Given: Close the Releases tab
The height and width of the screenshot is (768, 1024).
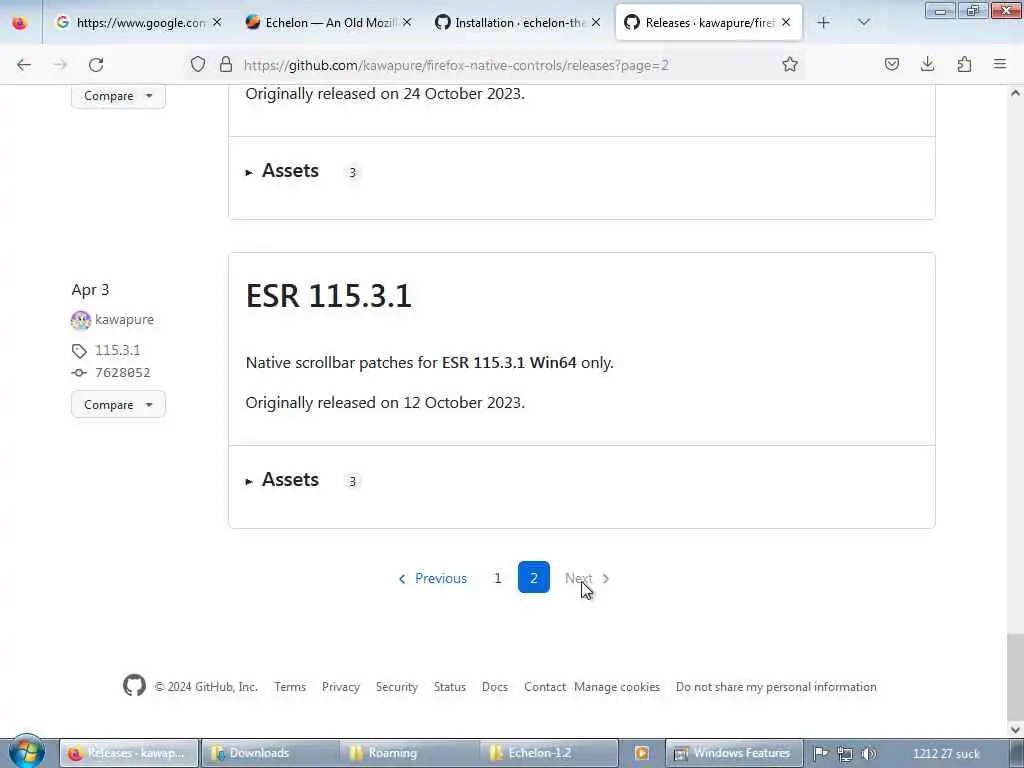Looking at the screenshot, I should pyautogui.click(x=786, y=22).
